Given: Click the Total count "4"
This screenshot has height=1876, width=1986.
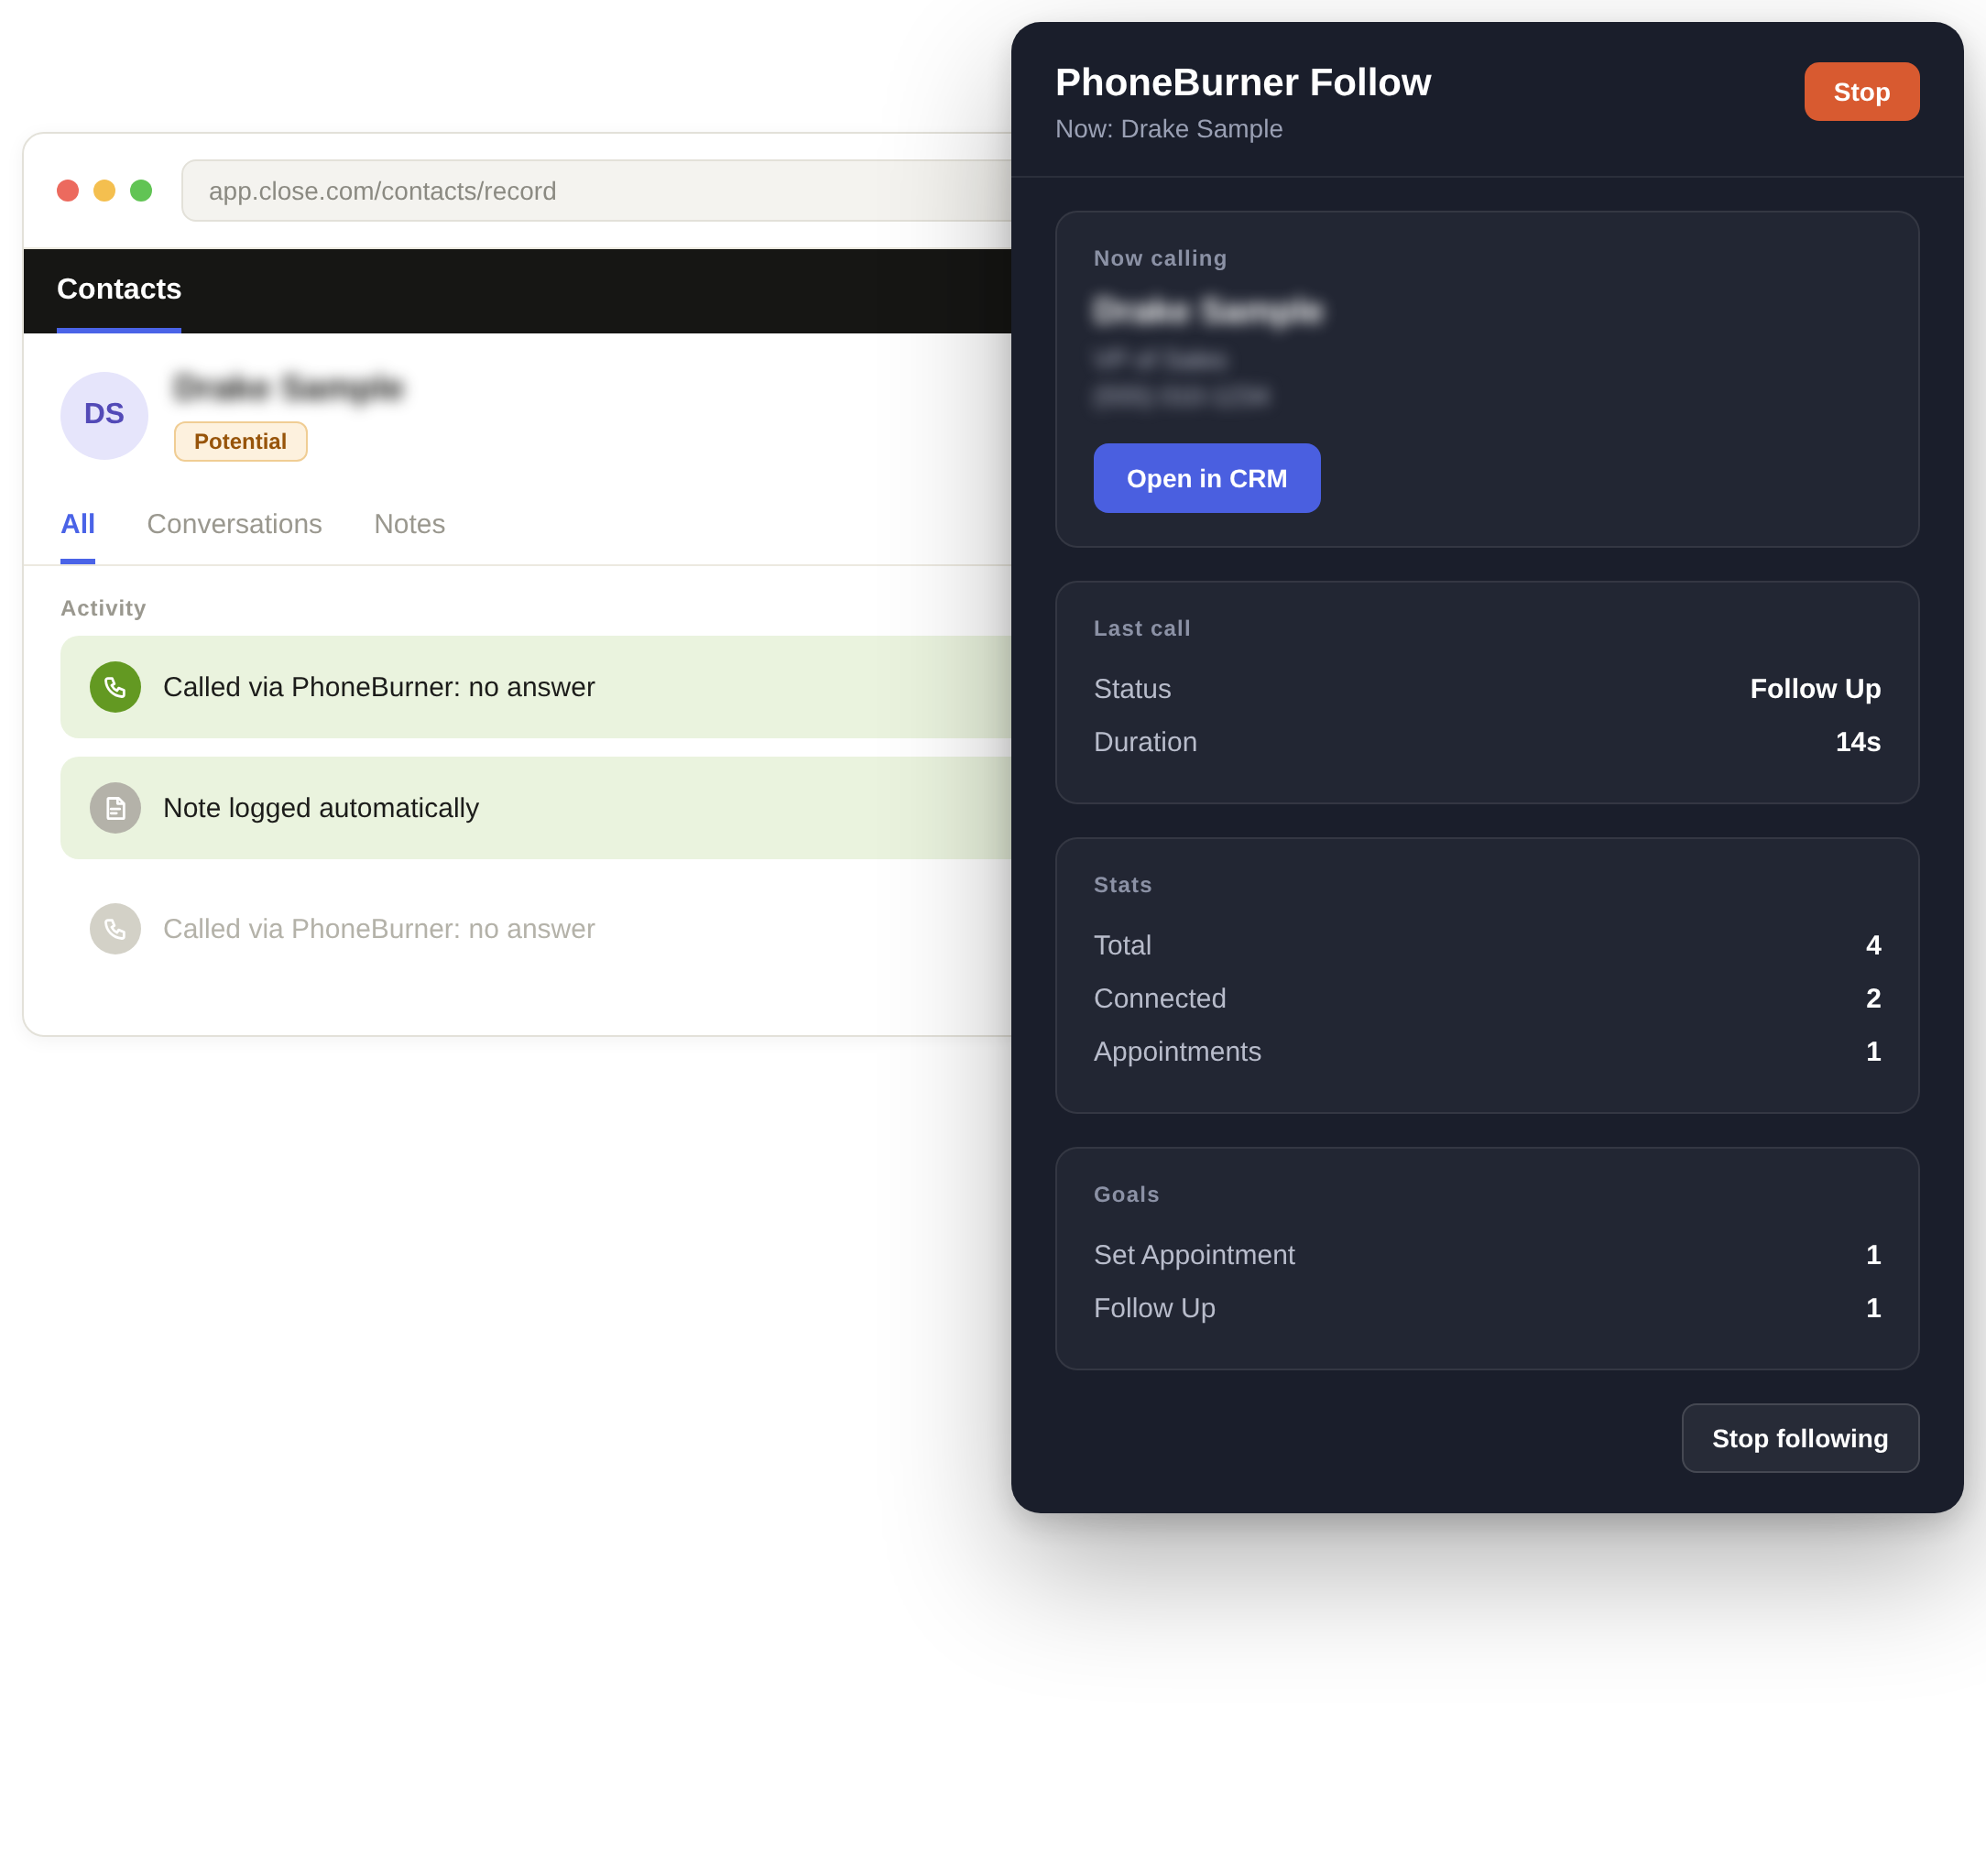Looking at the screenshot, I should click(1872, 945).
